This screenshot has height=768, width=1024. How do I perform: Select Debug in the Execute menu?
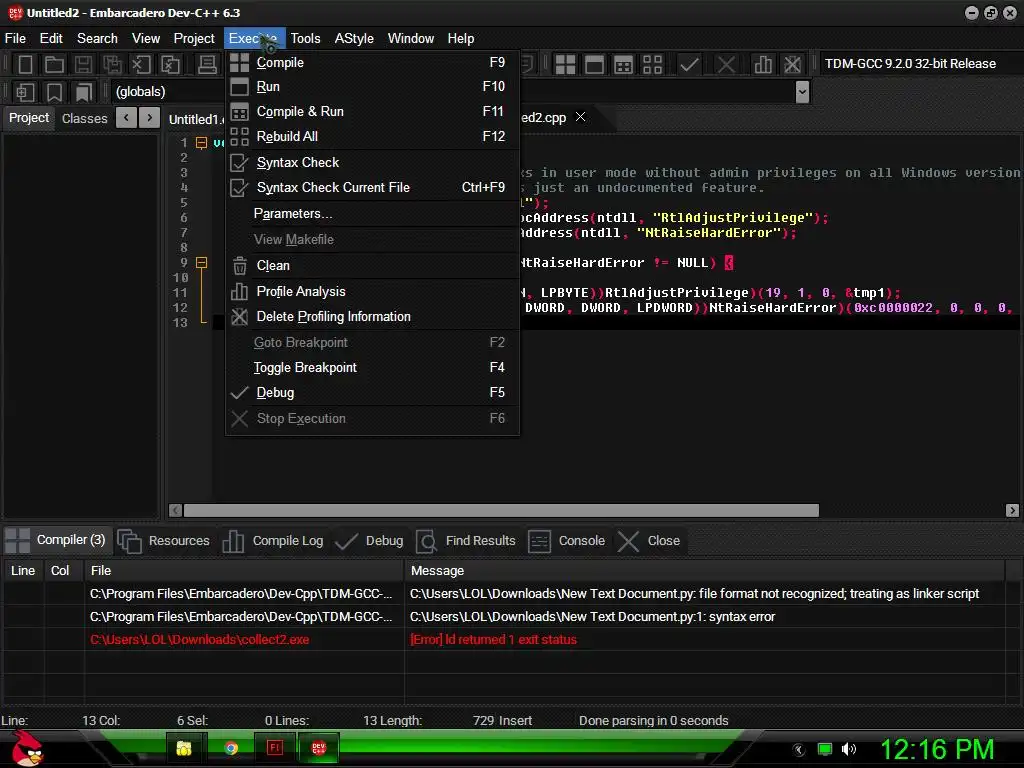372,392
